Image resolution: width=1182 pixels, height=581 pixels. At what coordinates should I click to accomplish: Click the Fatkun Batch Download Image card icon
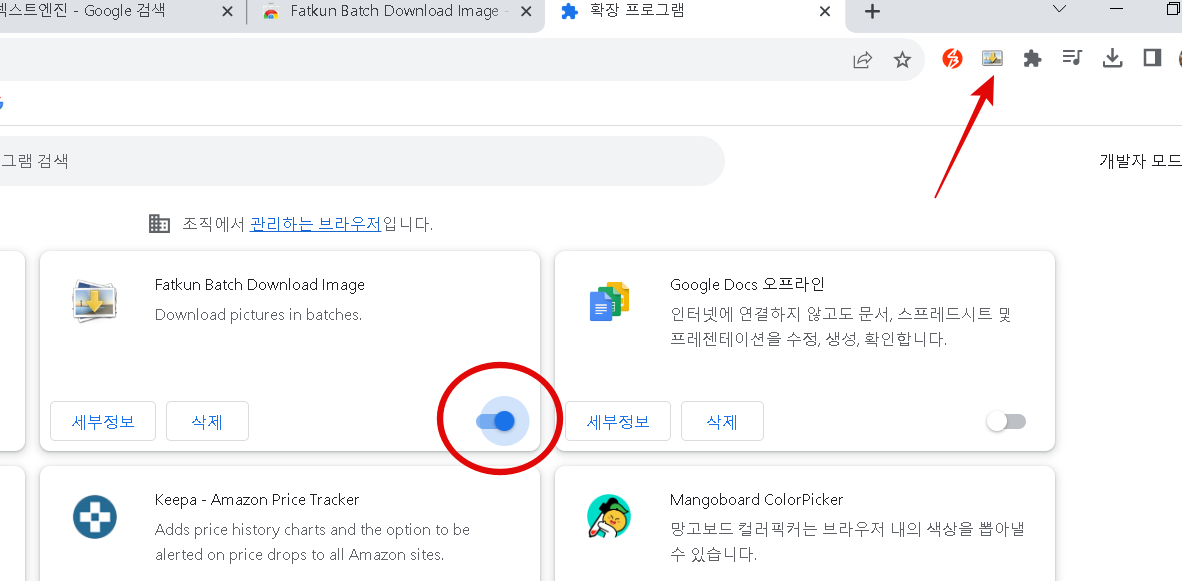(94, 301)
